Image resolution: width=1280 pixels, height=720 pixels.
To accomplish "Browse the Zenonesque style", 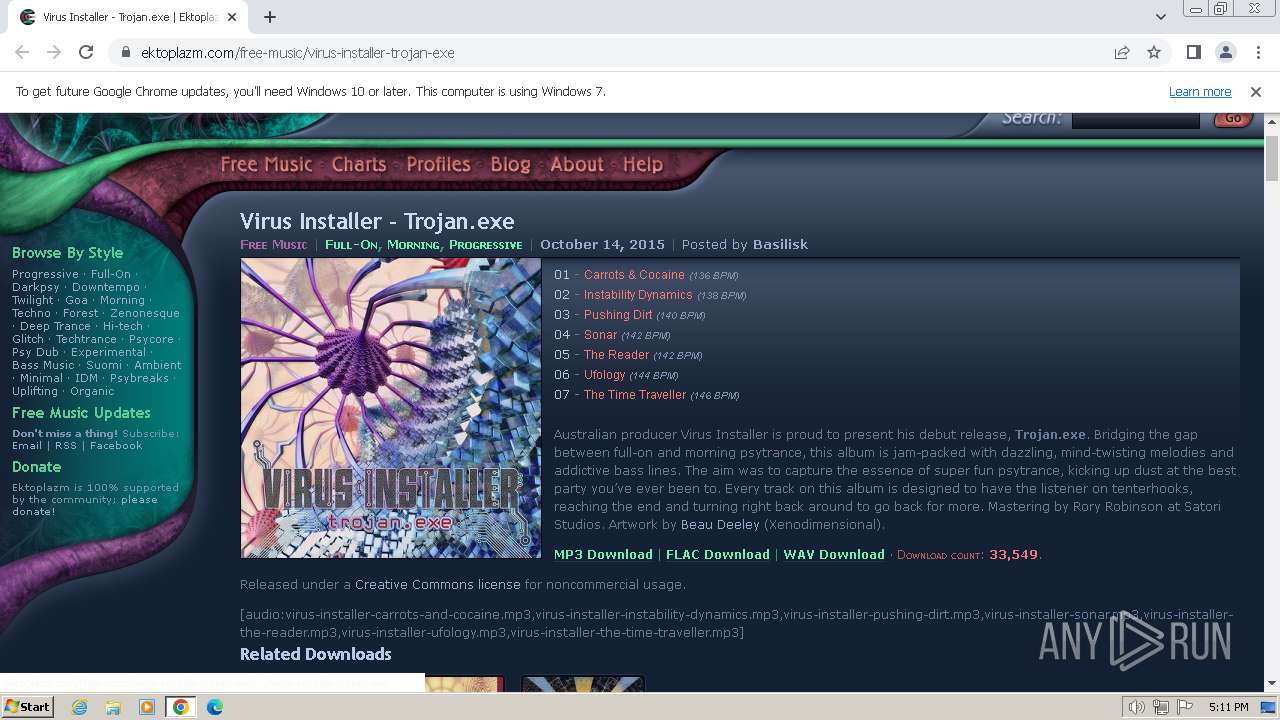I will [145, 313].
